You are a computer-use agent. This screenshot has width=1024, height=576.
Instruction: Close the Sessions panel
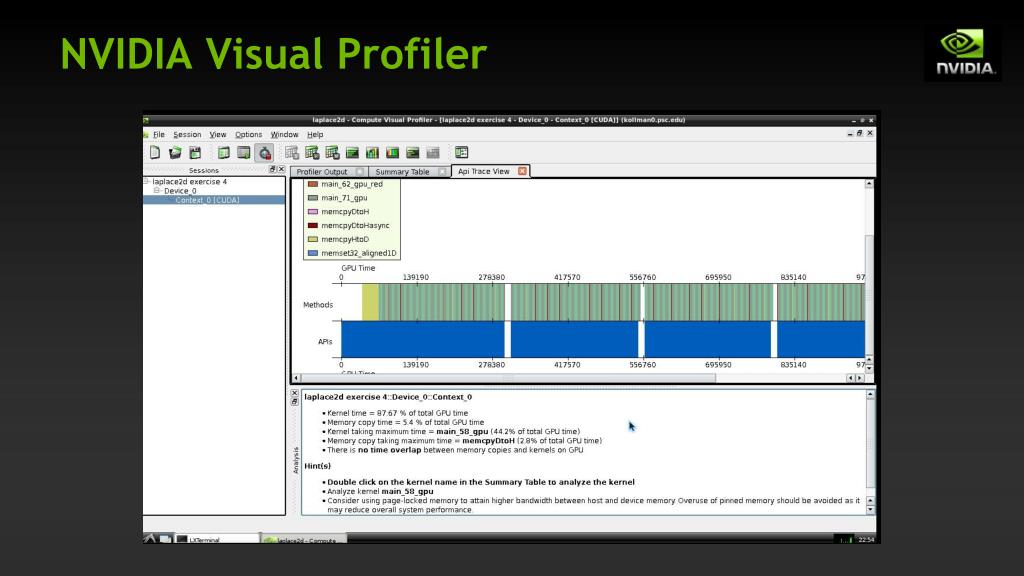point(281,169)
